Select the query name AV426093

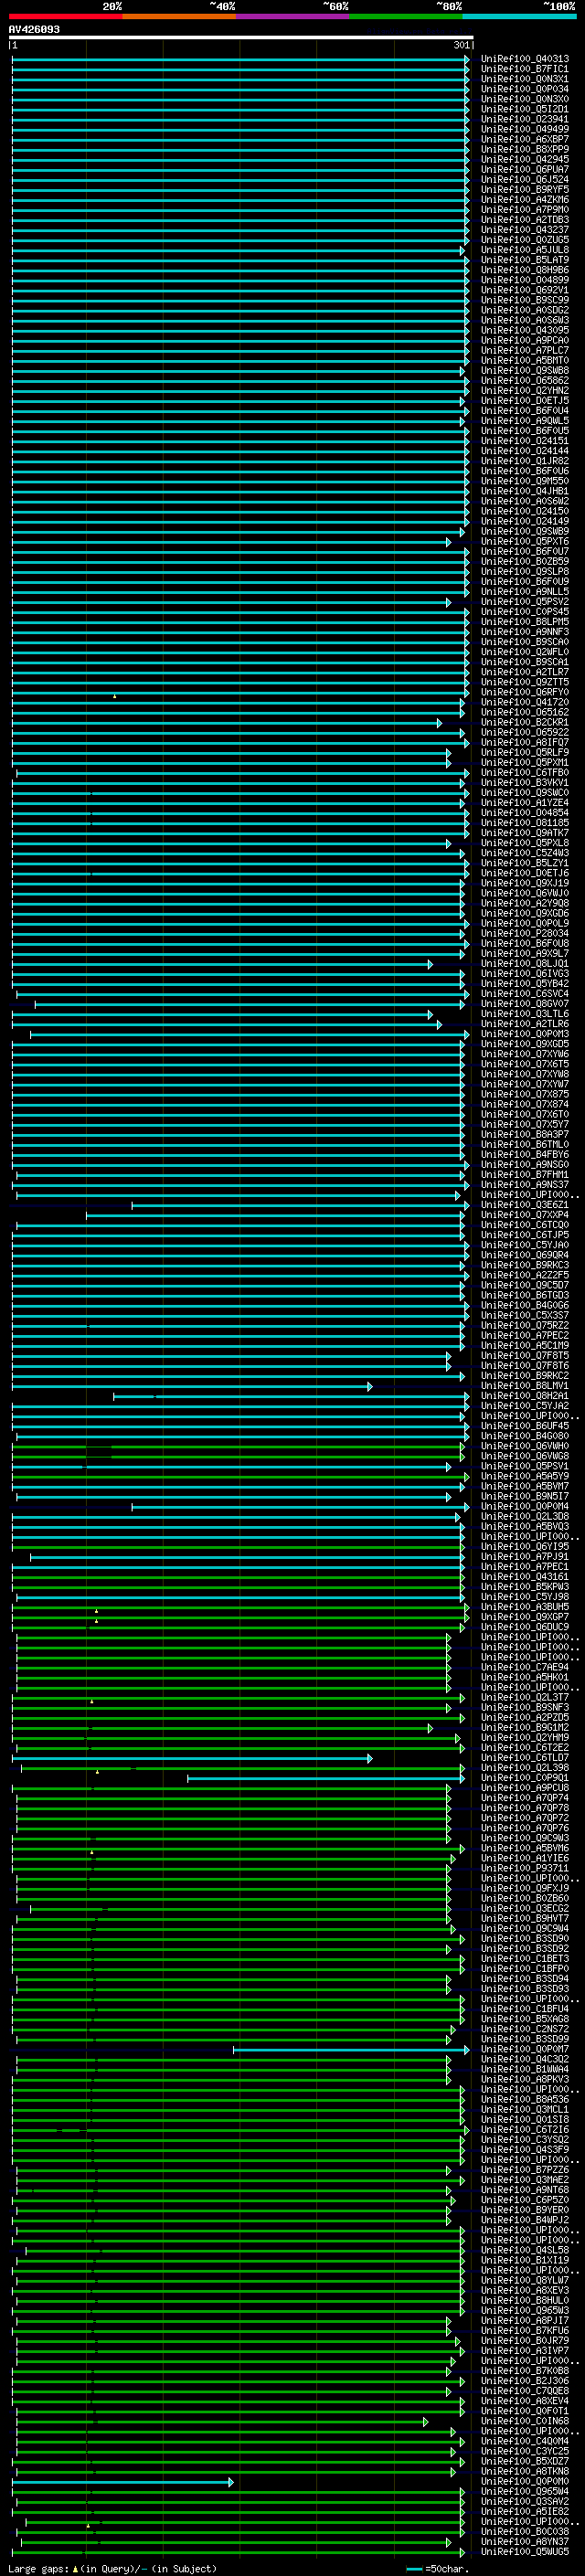tap(34, 29)
